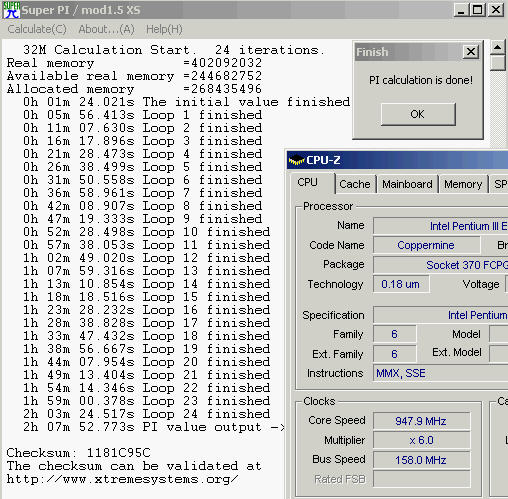Viewport: 508px width, 499px height.
Task: Click the Super PI vertical scrollbar thumb
Action: (x=498, y=63)
